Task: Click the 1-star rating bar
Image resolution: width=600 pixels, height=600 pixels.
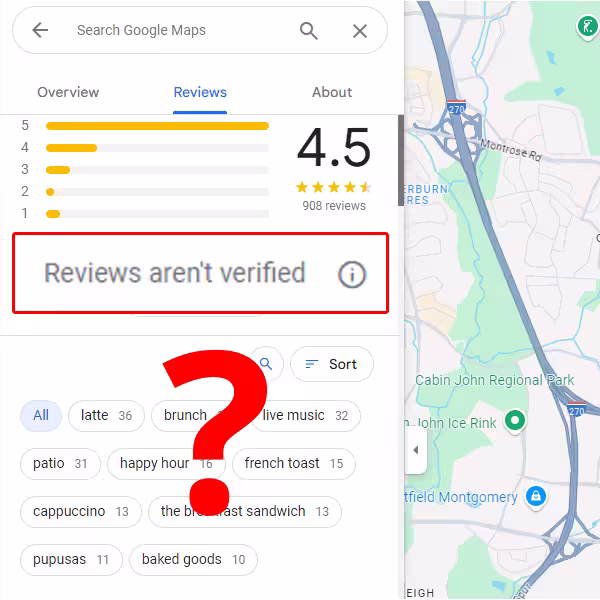Action: tap(157, 214)
